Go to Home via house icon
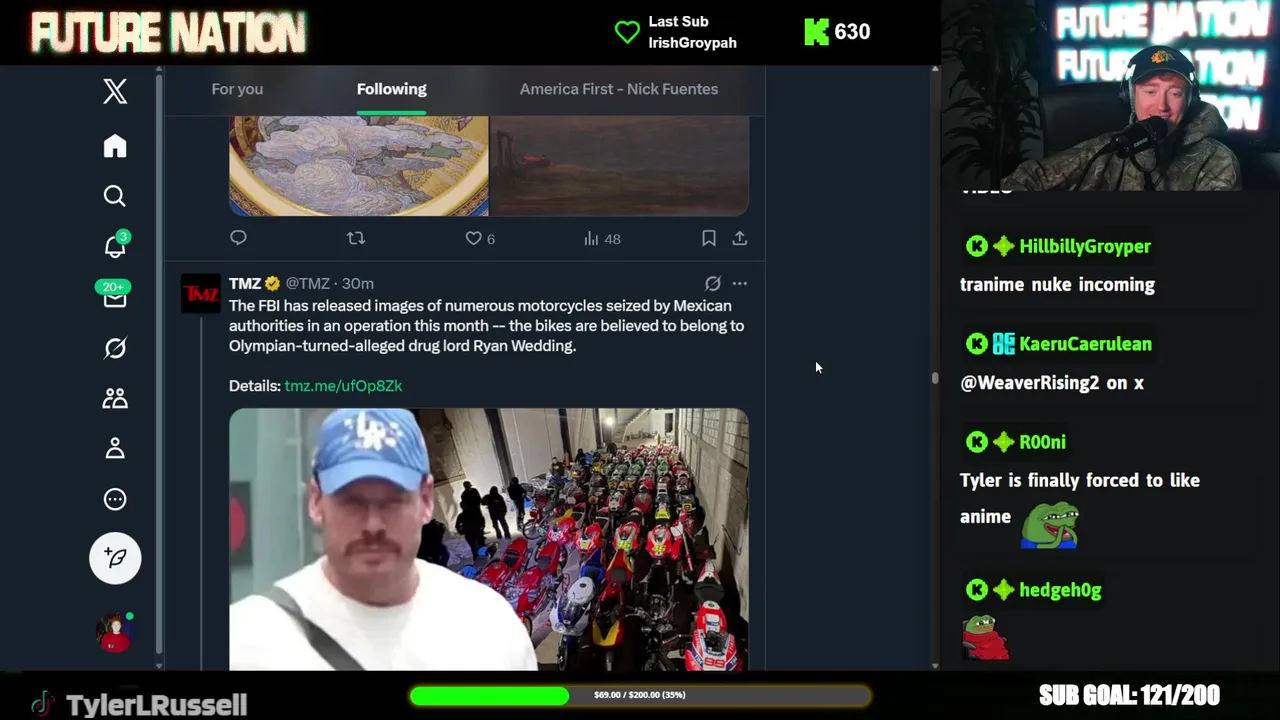The width and height of the screenshot is (1280, 720). tap(115, 146)
